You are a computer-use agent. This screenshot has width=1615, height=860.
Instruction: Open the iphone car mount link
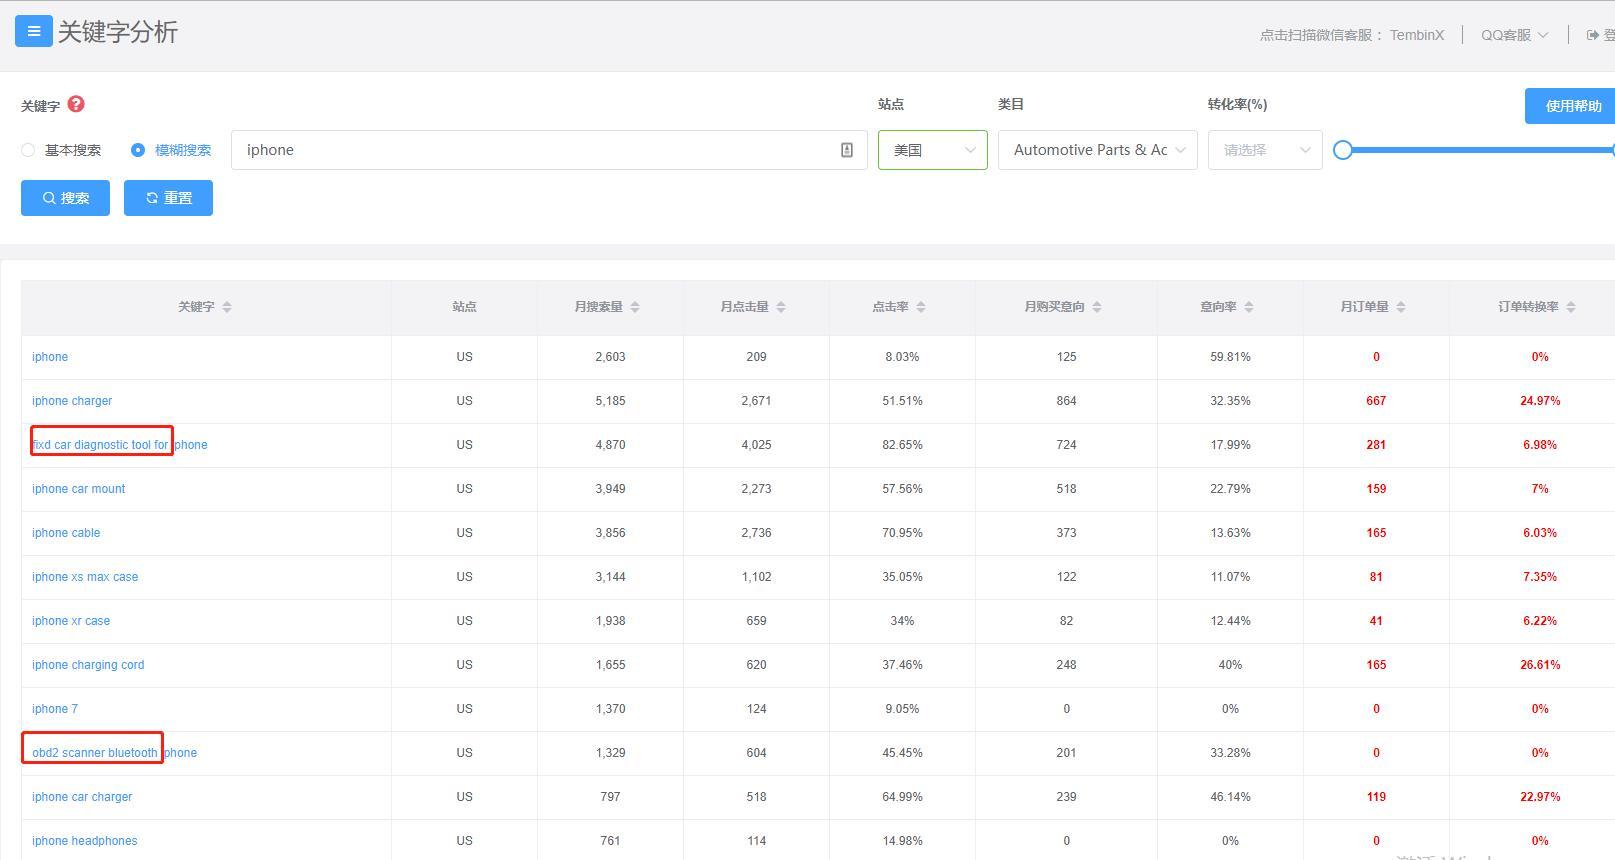[78, 489]
